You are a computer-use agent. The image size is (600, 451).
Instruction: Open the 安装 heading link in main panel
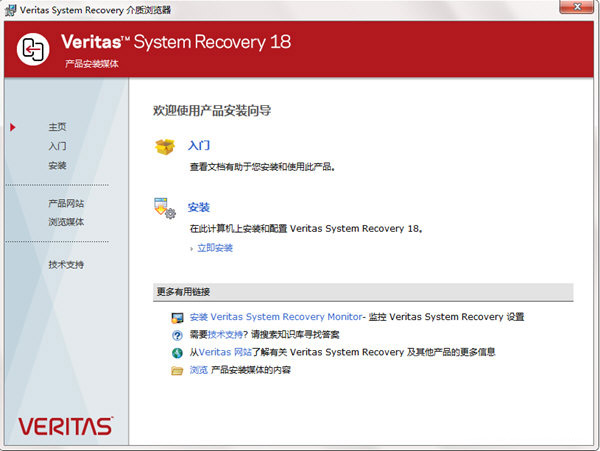[x=199, y=207]
